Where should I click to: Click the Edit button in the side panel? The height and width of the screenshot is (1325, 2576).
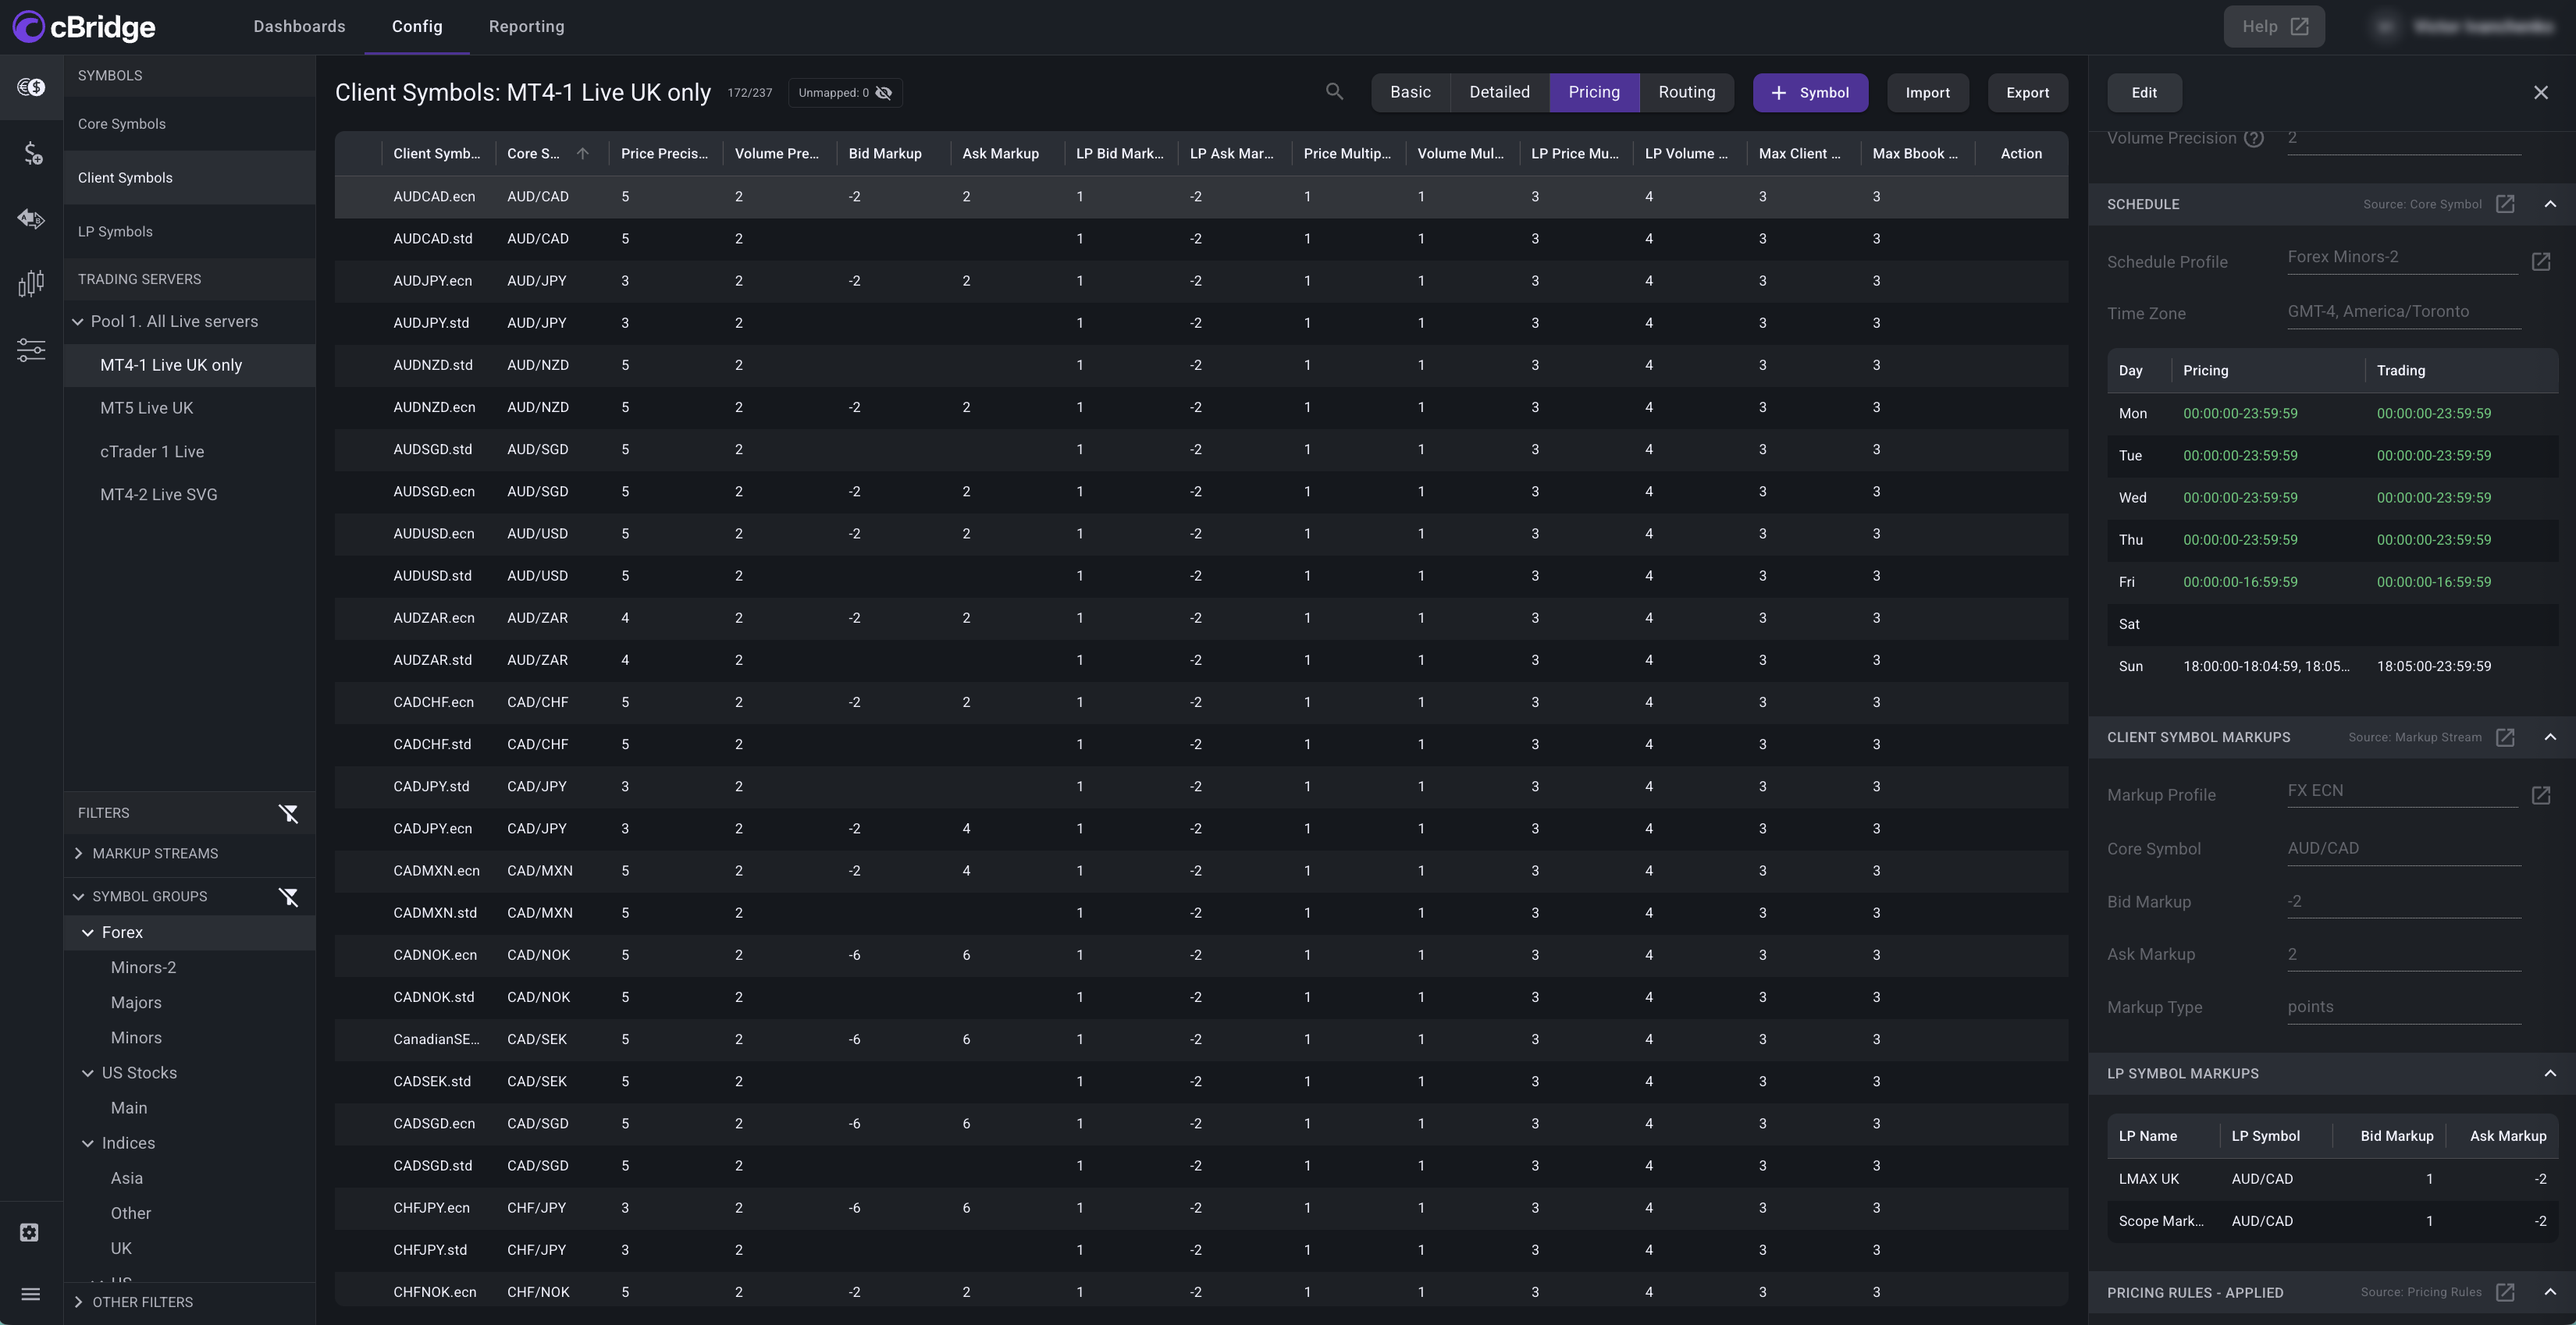tap(2144, 93)
